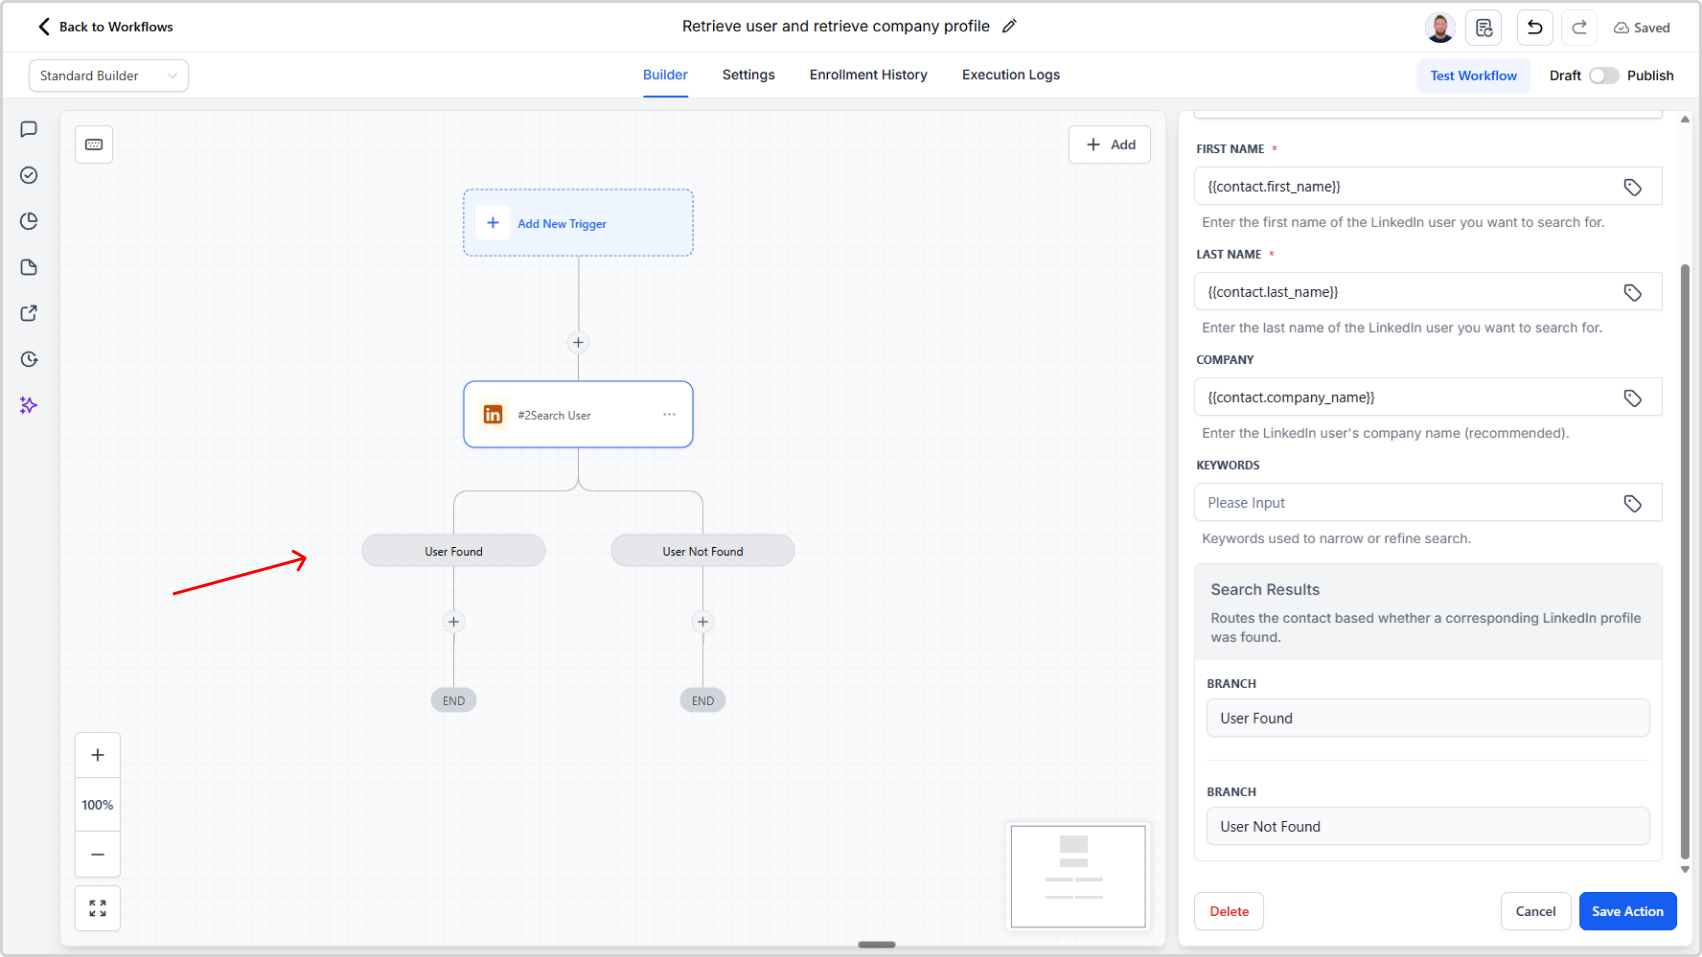Open the Standard Builder dropdown
Screen dimensions: 1702x957
coord(108,75)
